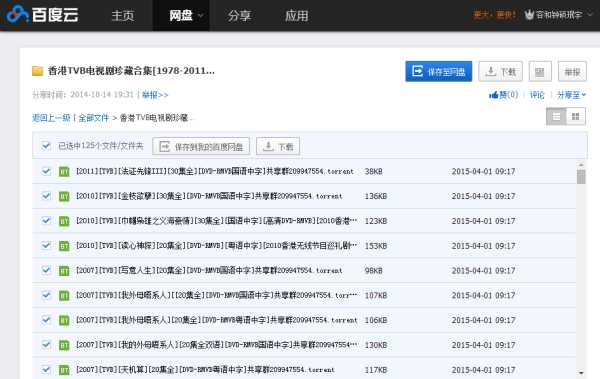This screenshot has width=600, height=379.
Task: Click BT icon of 读心神探 row
Action: pos(64,246)
